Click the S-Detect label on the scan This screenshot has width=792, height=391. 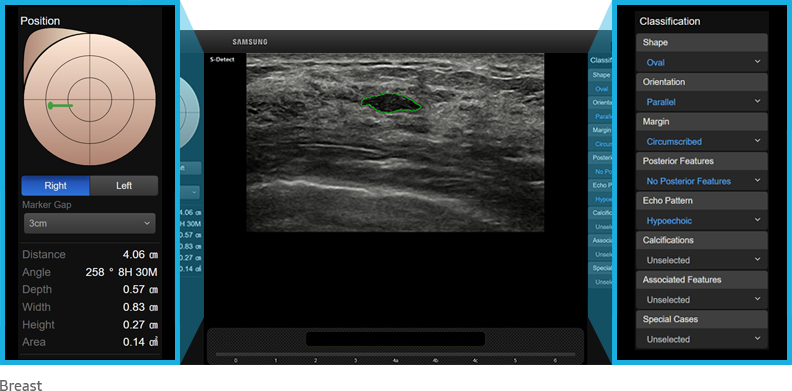point(222,60)
